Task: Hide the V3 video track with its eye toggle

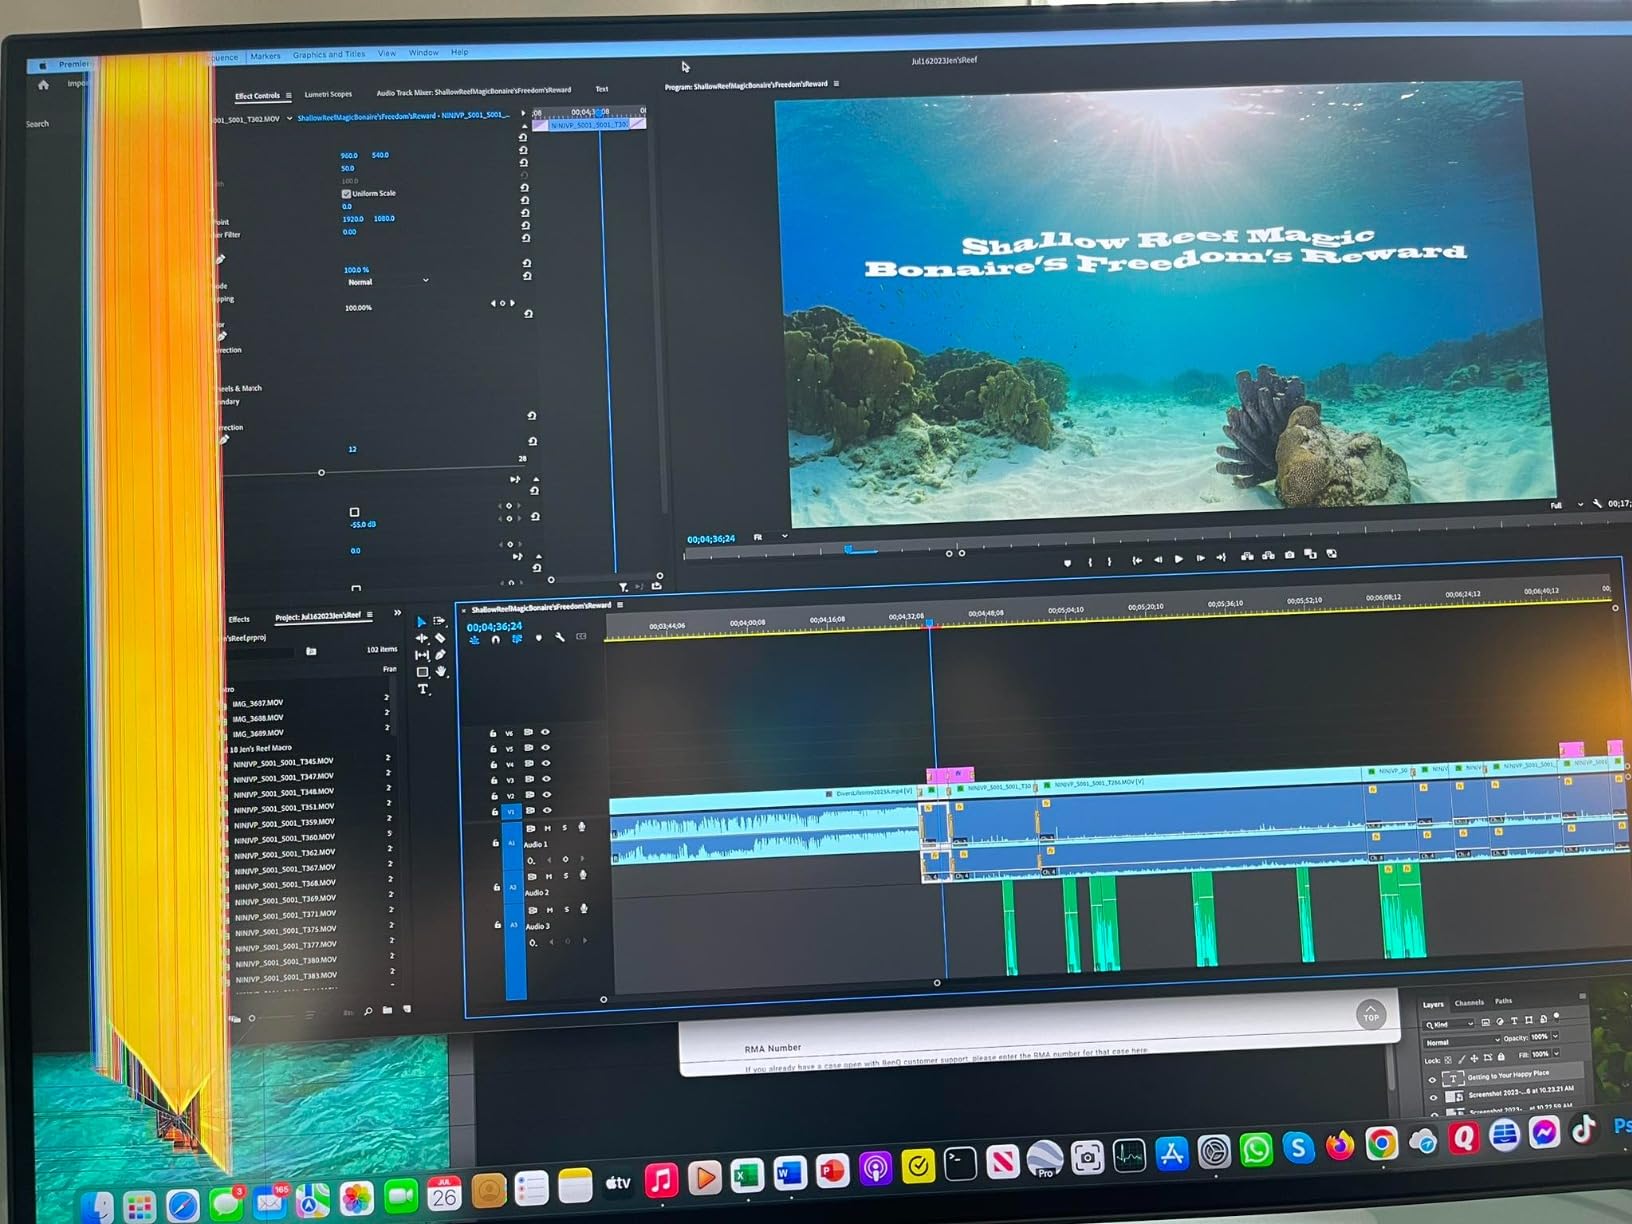Action: (547, 779)
